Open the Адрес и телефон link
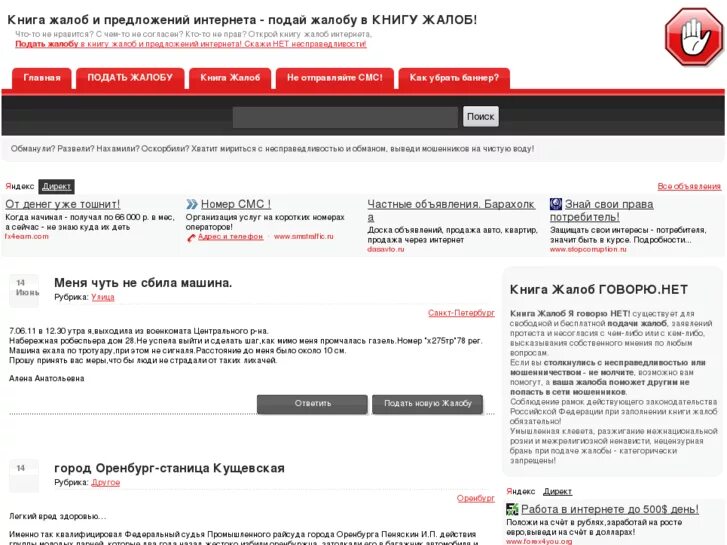Screen dimensions: 727x545 pyautogui.click(x=230, y=237)
